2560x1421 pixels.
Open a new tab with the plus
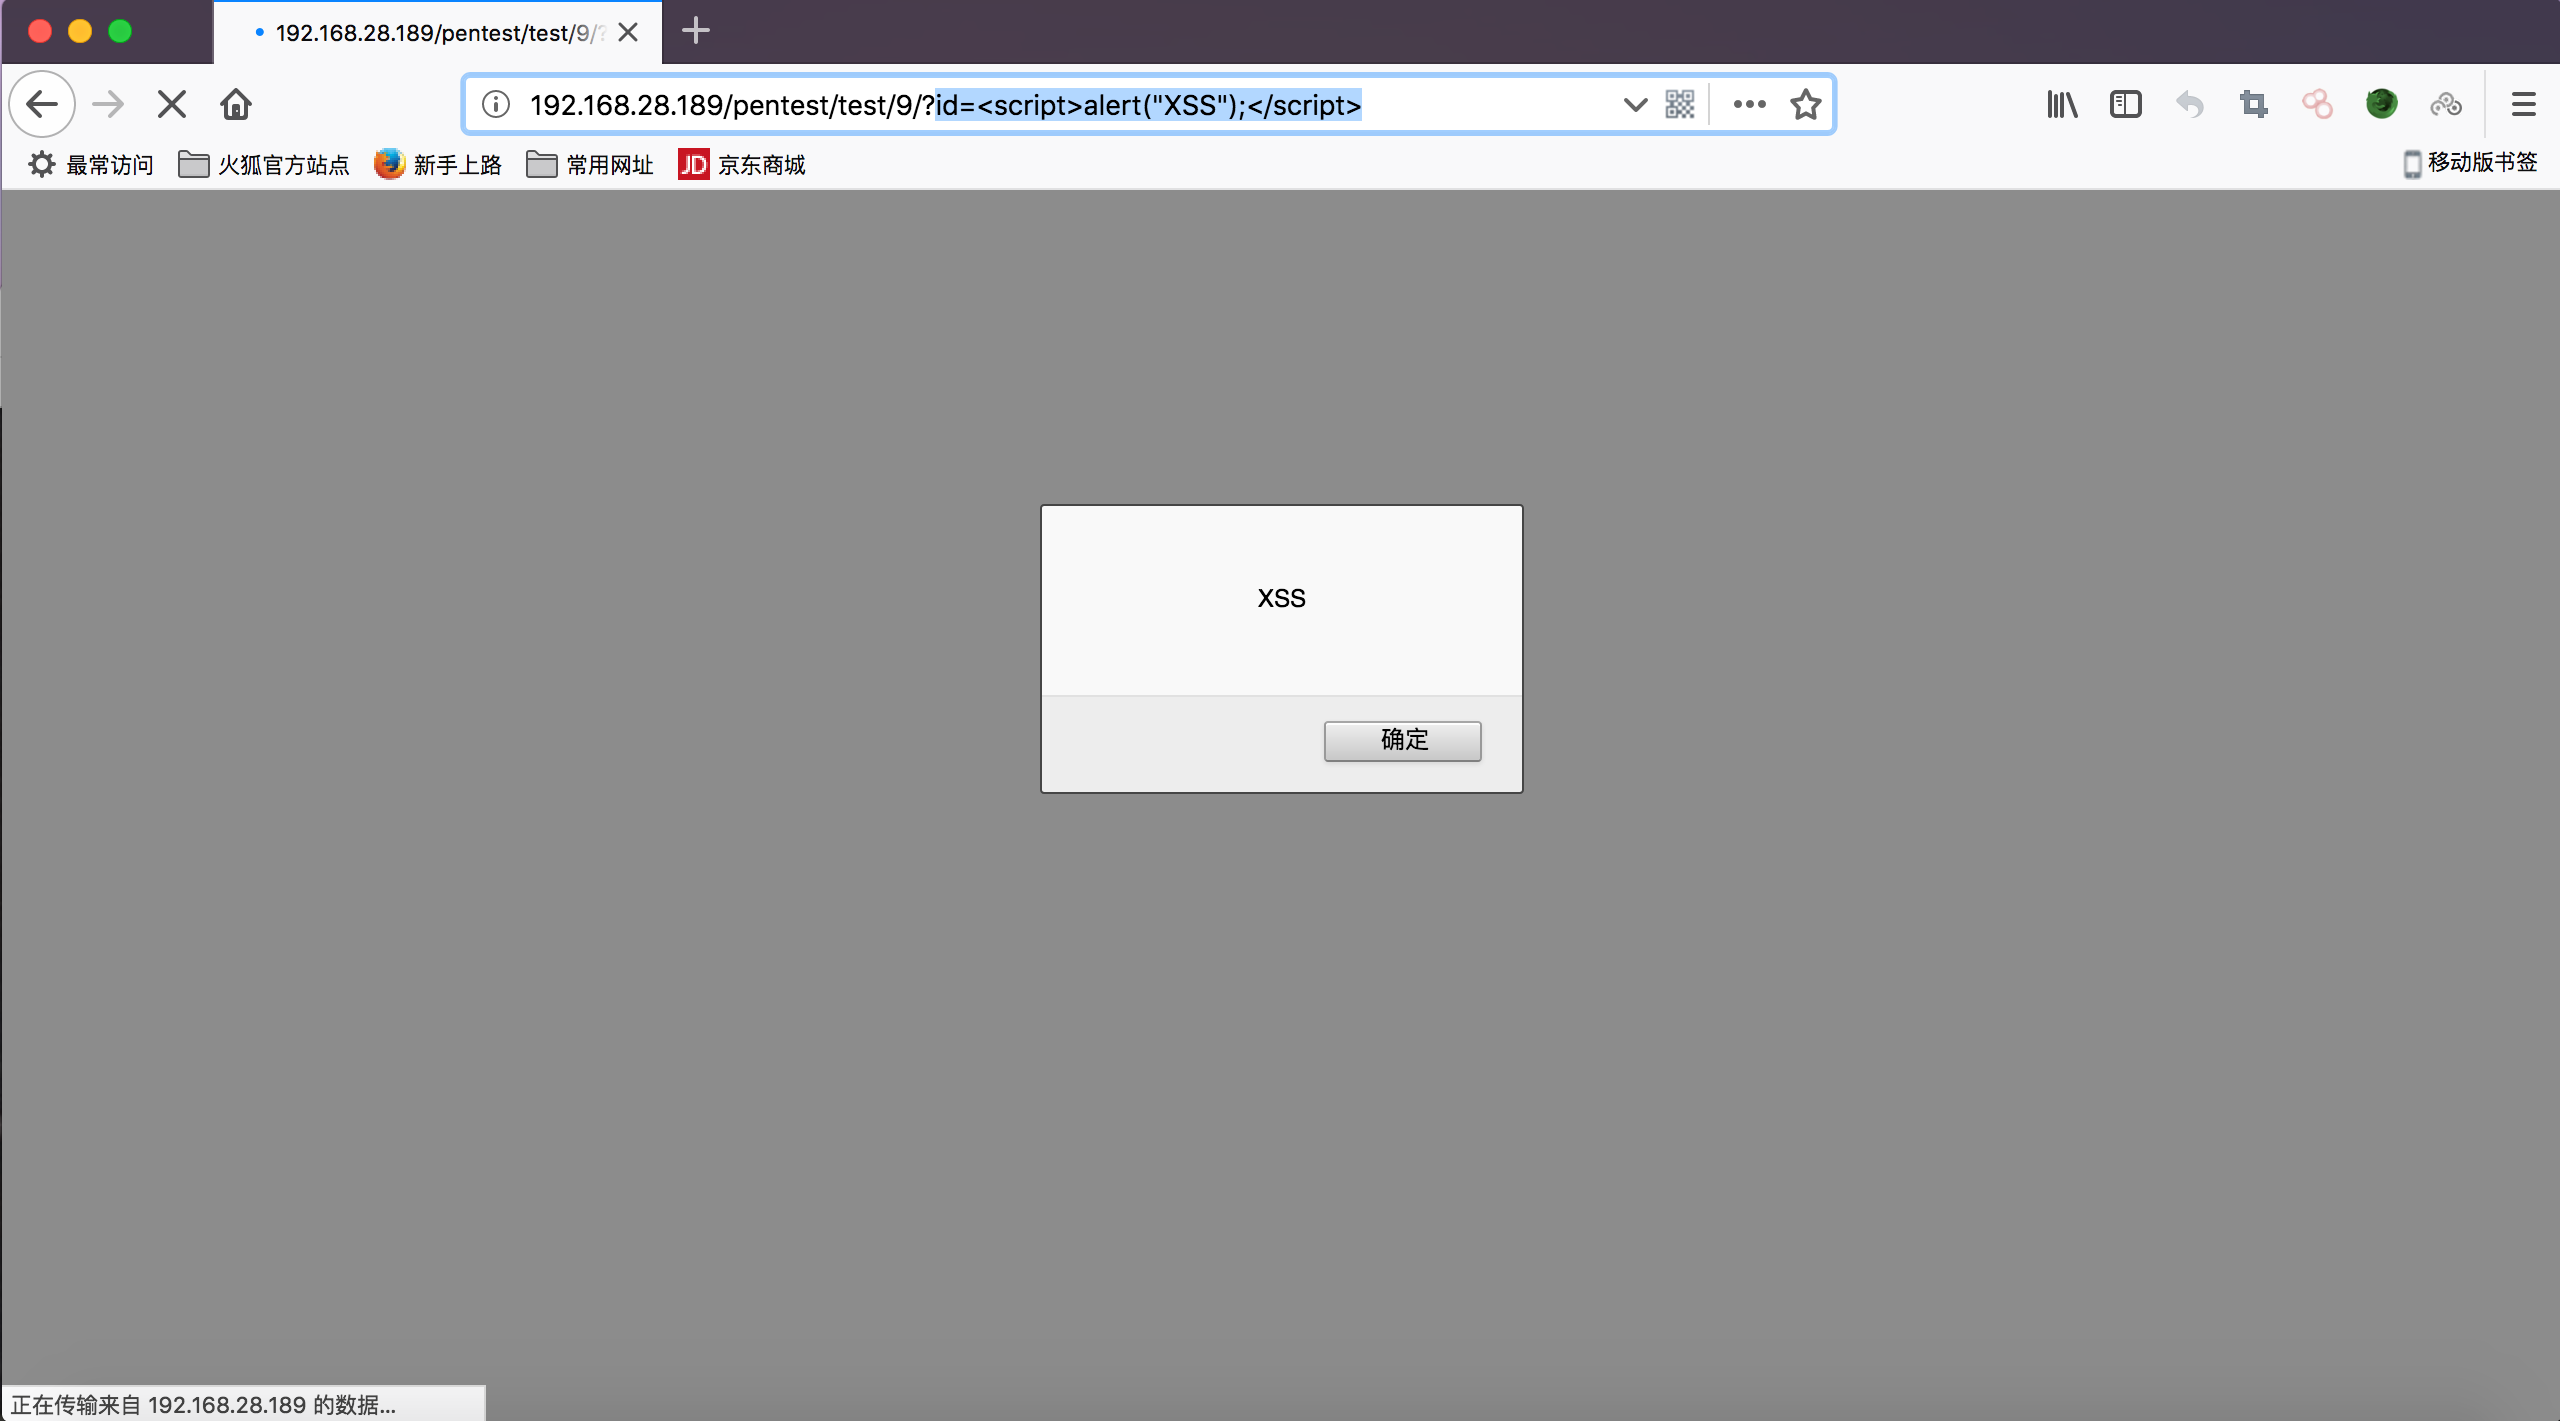click(696, 31)
